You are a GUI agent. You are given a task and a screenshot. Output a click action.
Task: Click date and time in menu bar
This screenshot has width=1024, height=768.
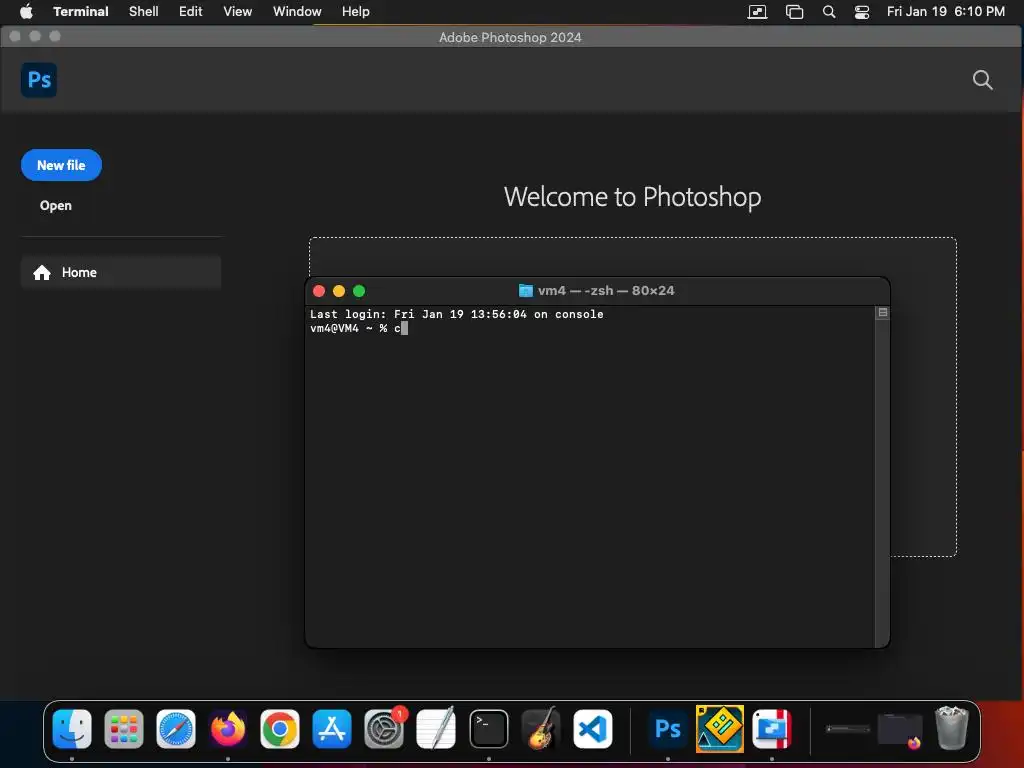(946, 11)
